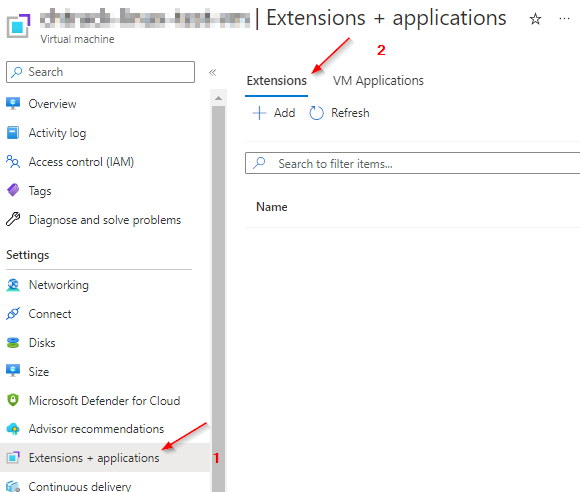Click the Disks icon
This screenshot has width=580, height=492.
coord(13,343)
